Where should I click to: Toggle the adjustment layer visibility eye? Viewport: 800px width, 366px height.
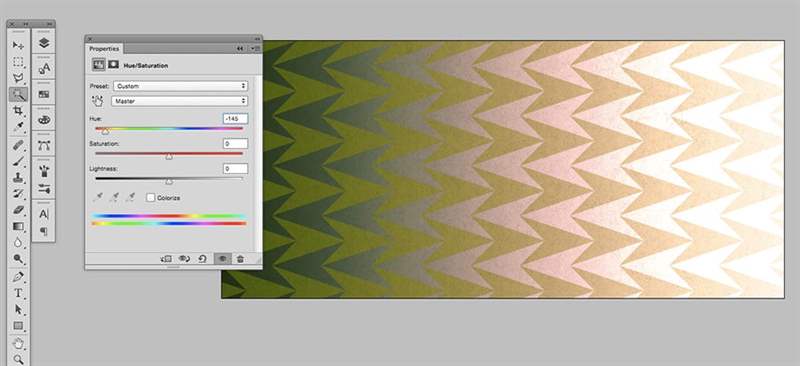222,259
